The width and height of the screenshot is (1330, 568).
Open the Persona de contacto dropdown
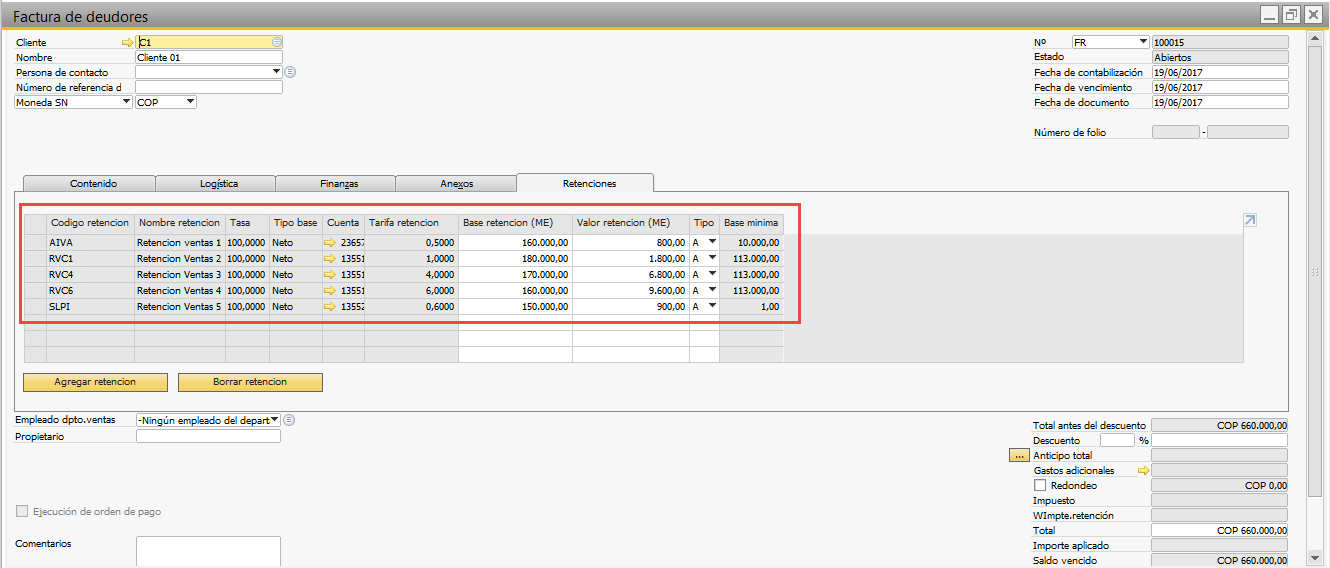coord(276,72)
